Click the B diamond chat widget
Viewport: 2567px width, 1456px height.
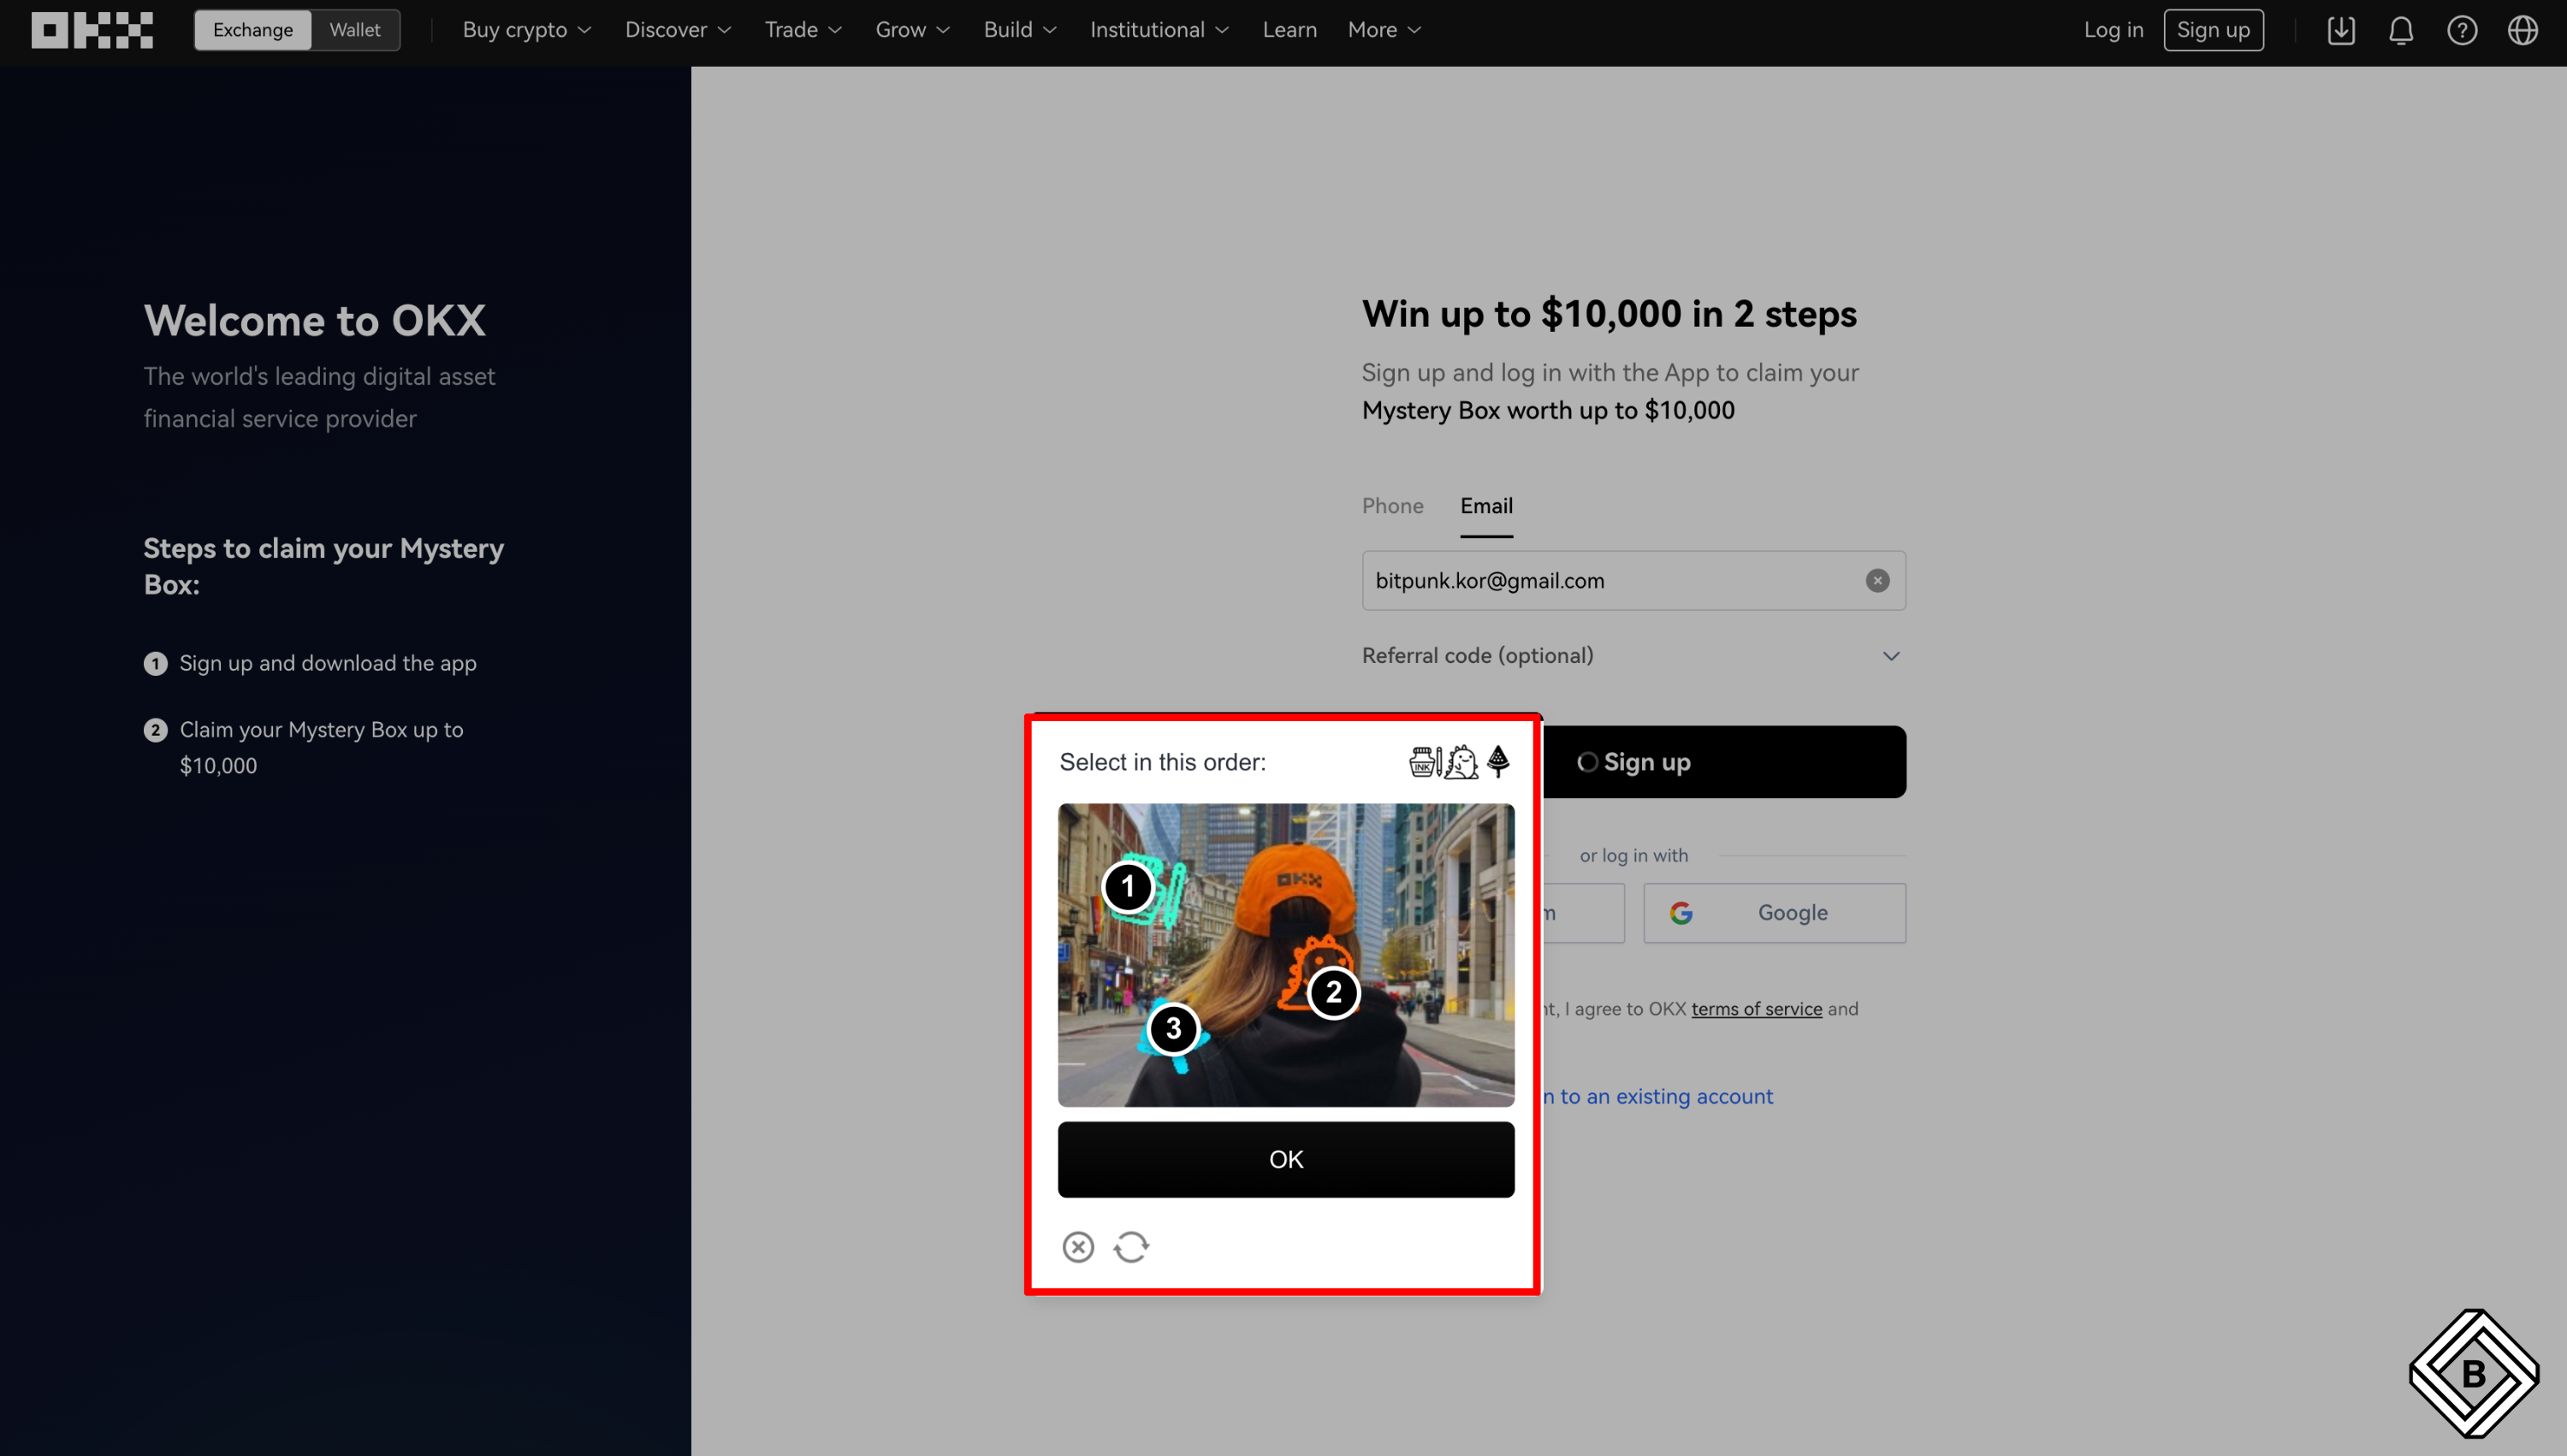[x=2473, y=1373]
